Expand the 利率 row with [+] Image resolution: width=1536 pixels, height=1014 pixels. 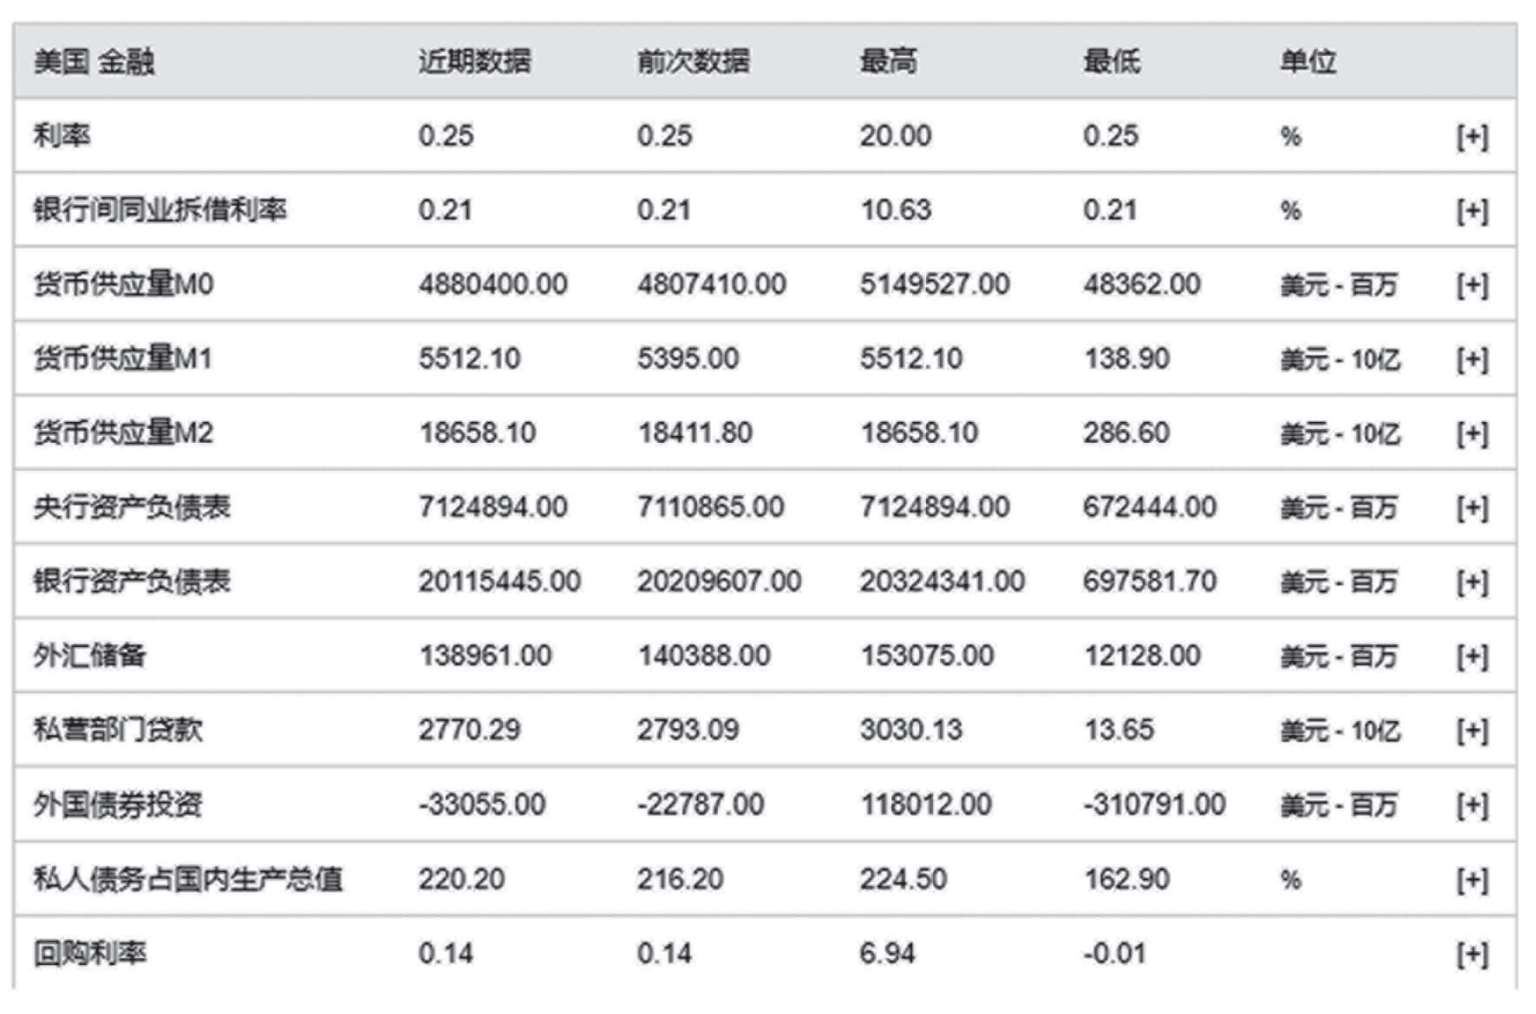point(1472,137)
